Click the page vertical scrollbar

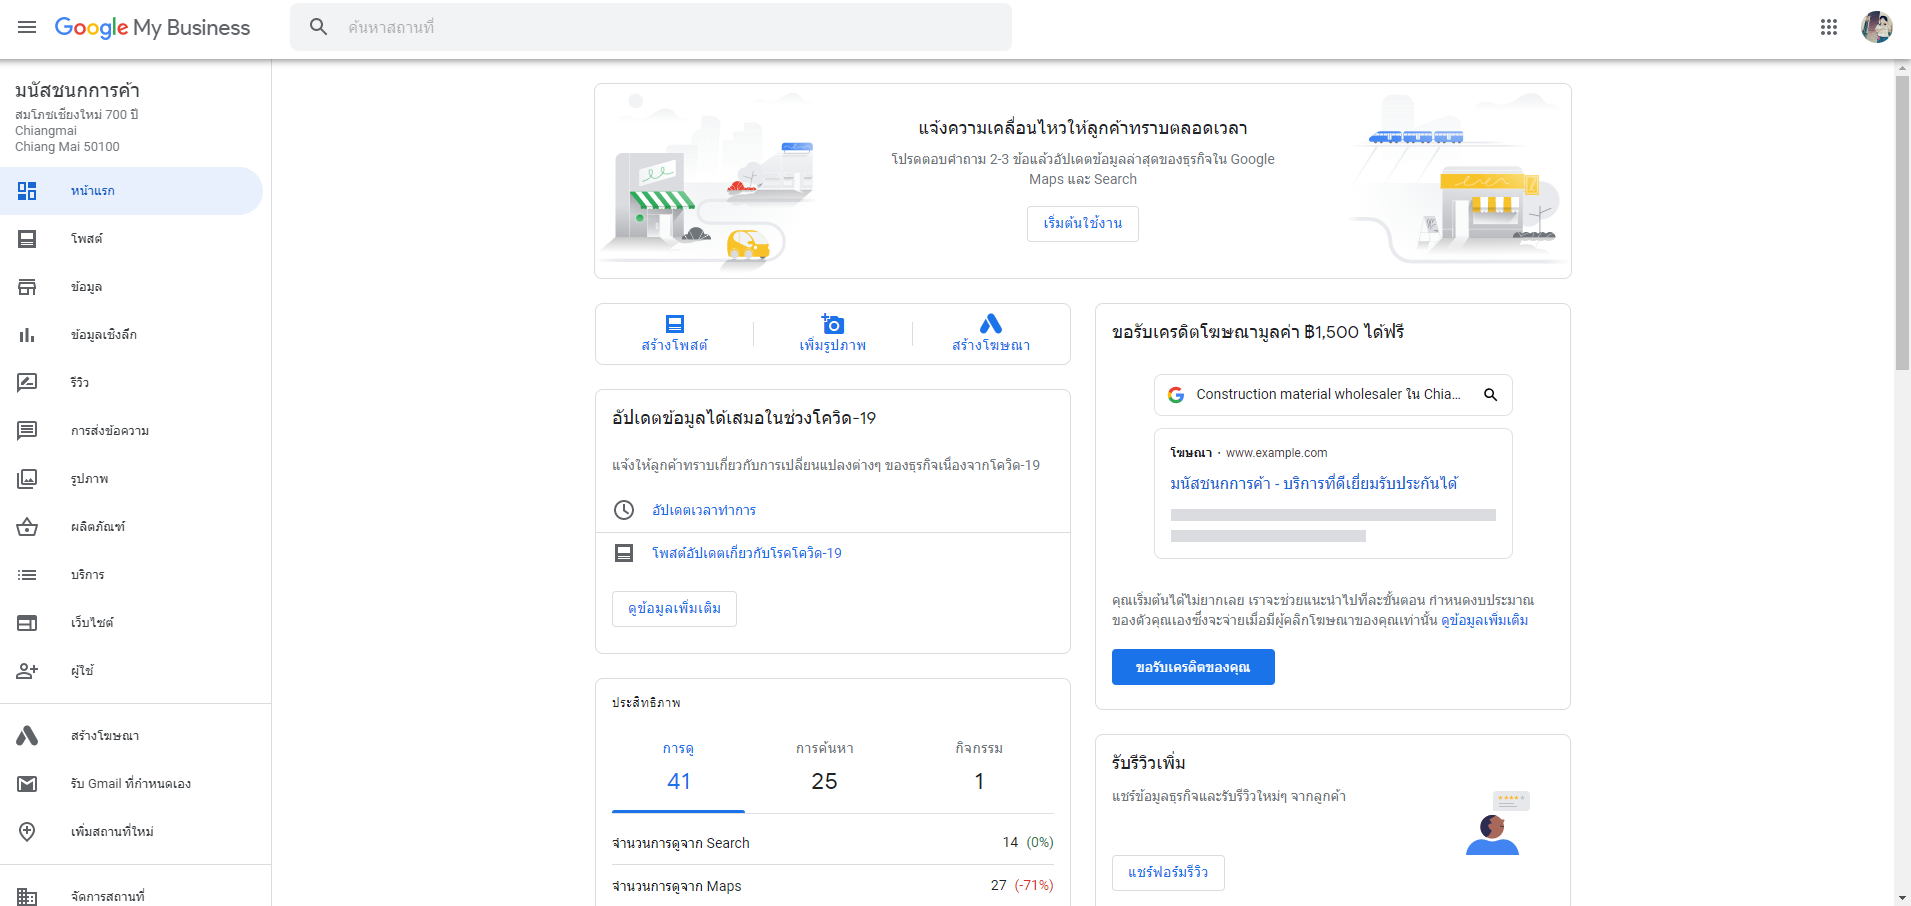point(1902,225)
